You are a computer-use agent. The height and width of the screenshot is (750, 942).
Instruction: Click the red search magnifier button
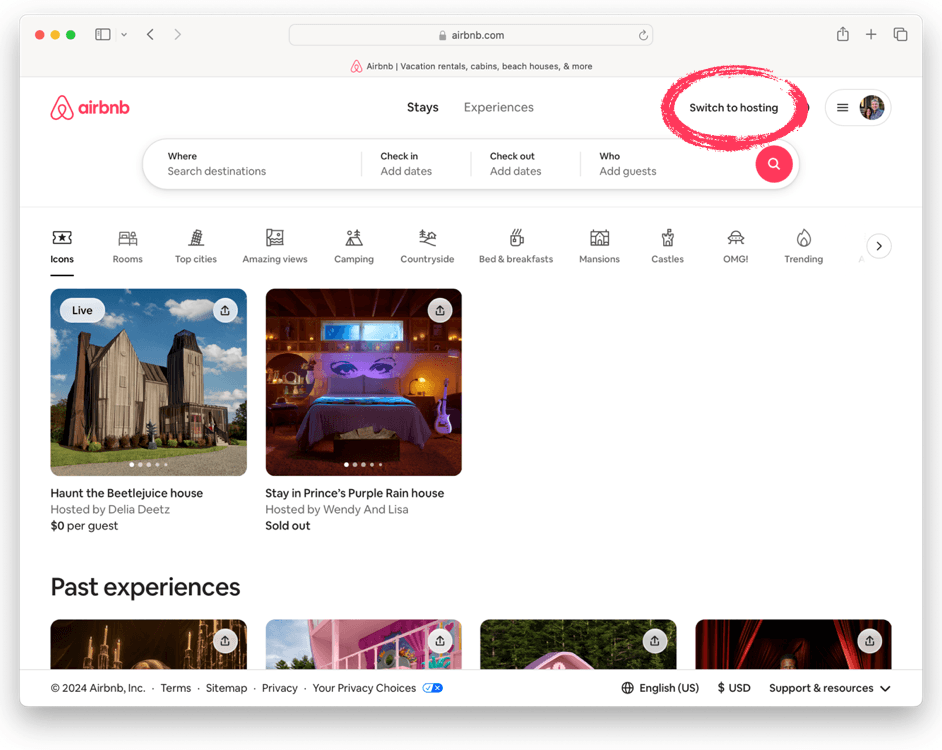pos(774,164)
